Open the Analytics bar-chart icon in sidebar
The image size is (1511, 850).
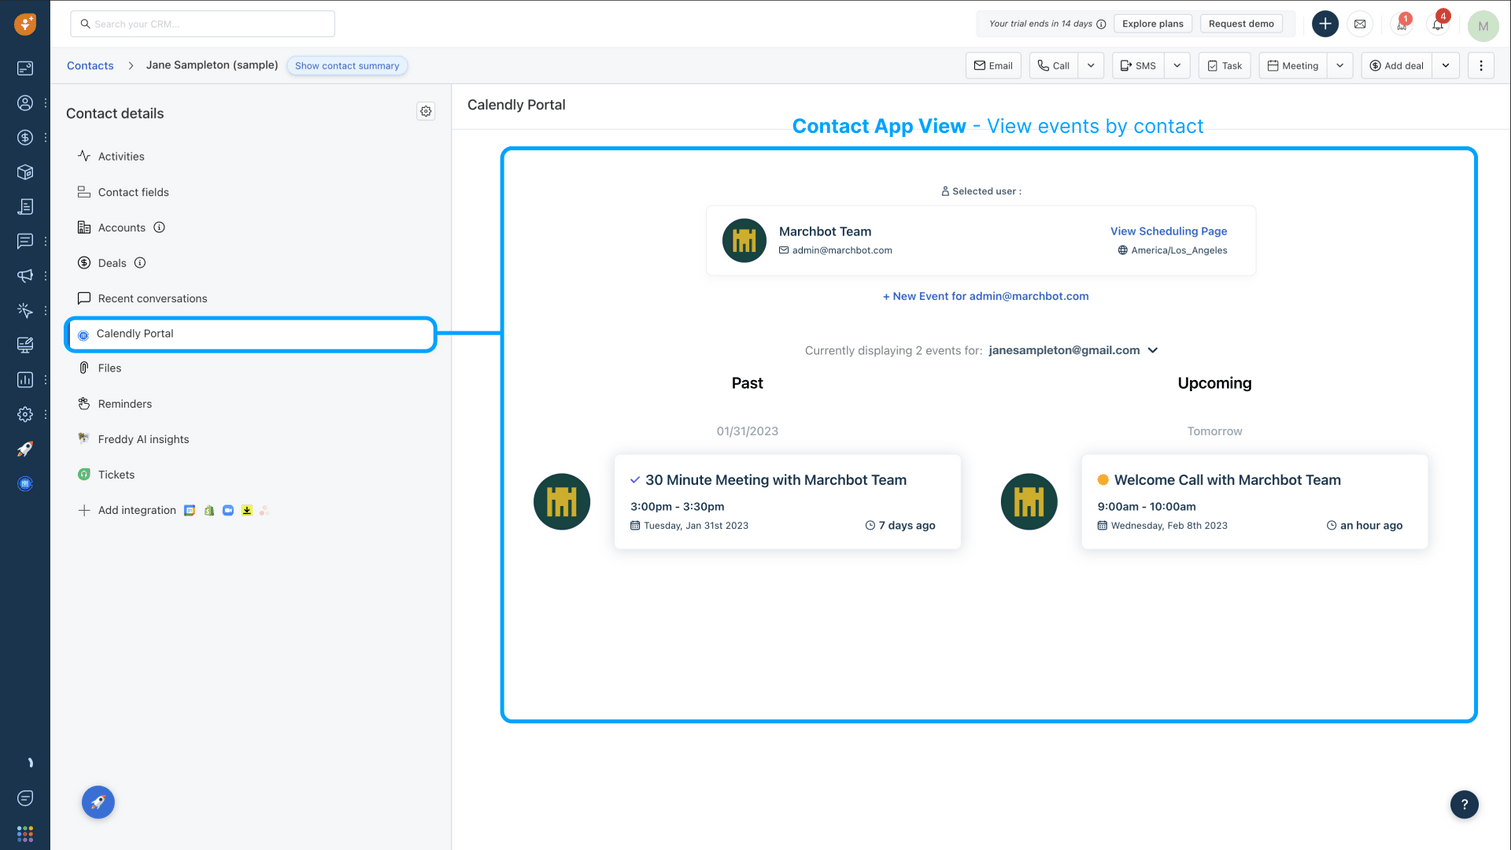(x=25, y=380)
